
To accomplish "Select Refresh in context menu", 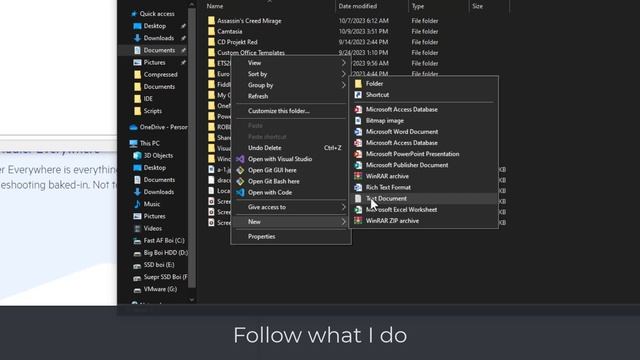I will pyautogui.click(x=291, y=96).
